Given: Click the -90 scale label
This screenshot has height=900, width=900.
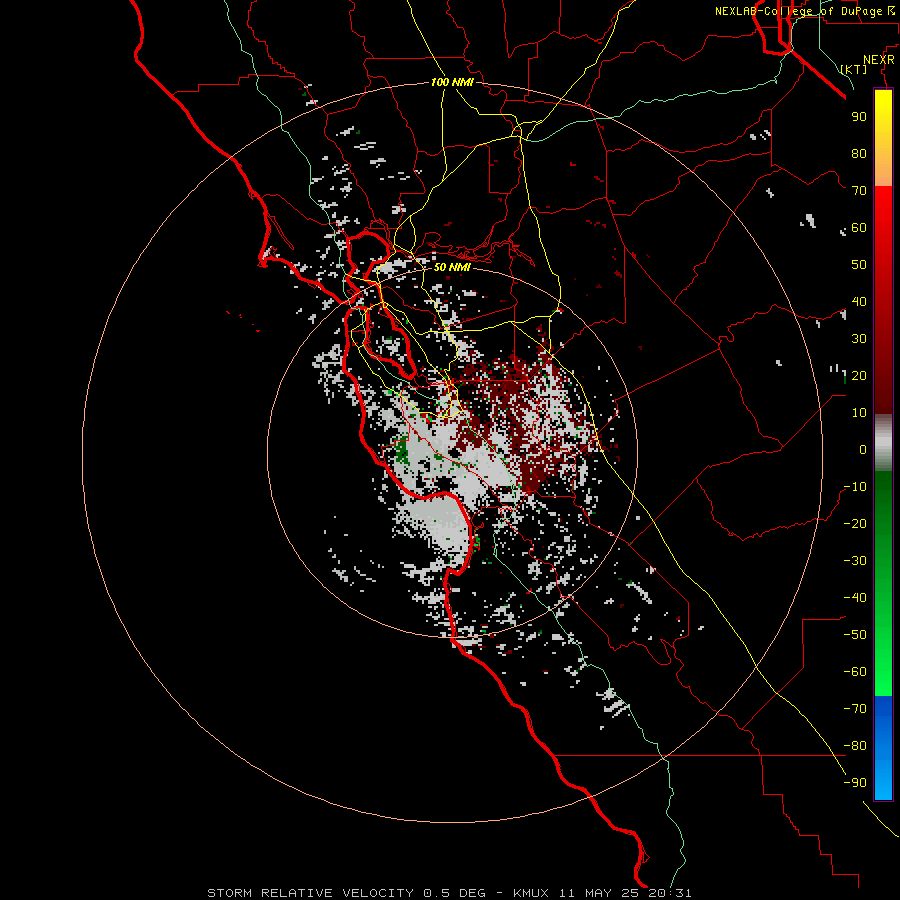Looking at the screenshot, I should tap(855, 783).
